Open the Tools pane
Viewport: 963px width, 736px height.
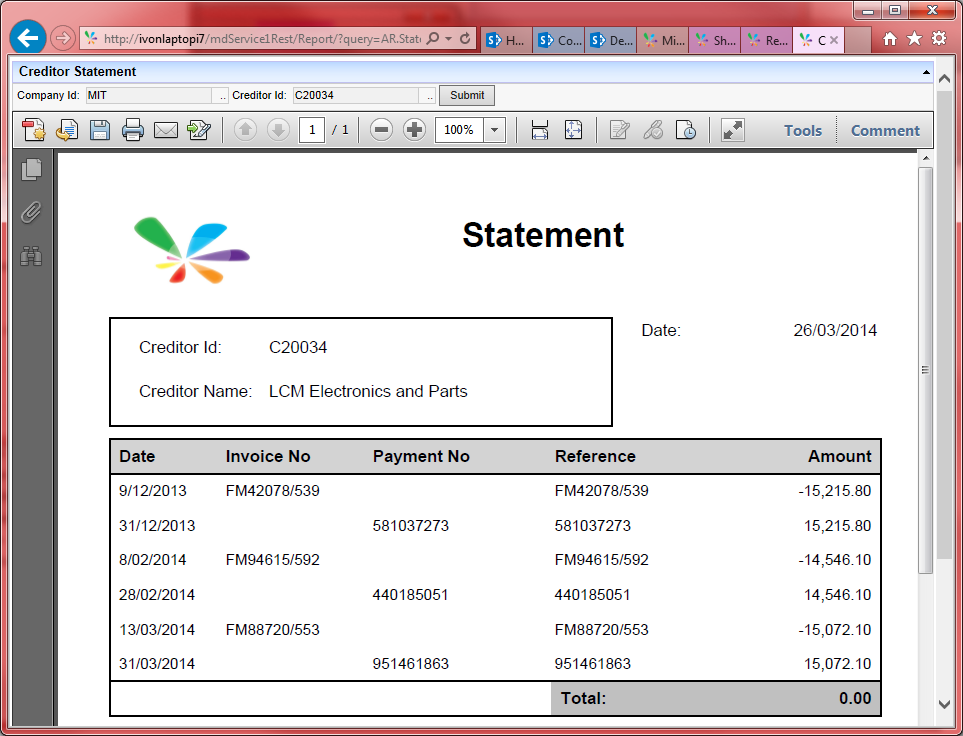[x=803, y=131]
